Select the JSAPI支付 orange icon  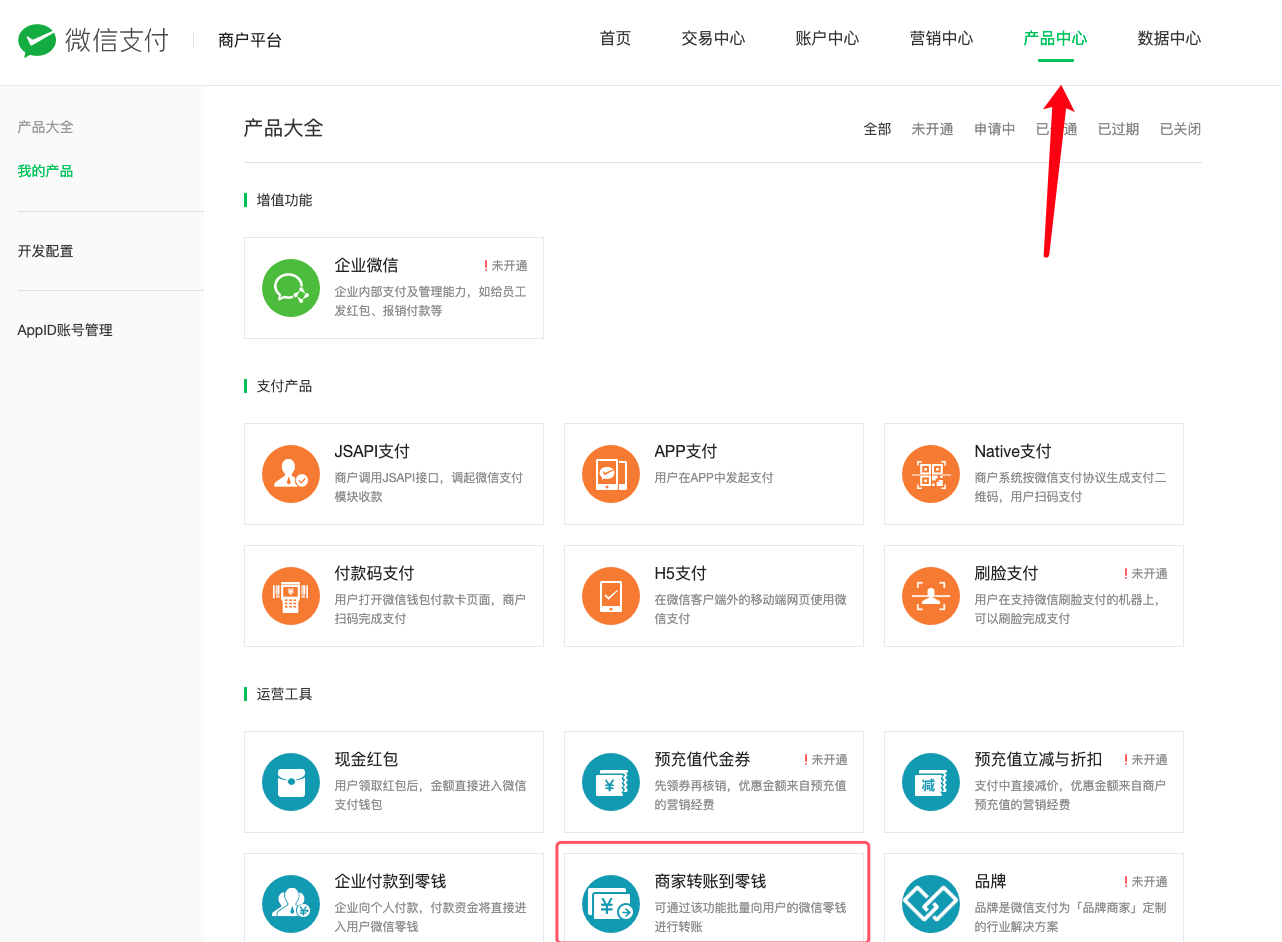291,474
